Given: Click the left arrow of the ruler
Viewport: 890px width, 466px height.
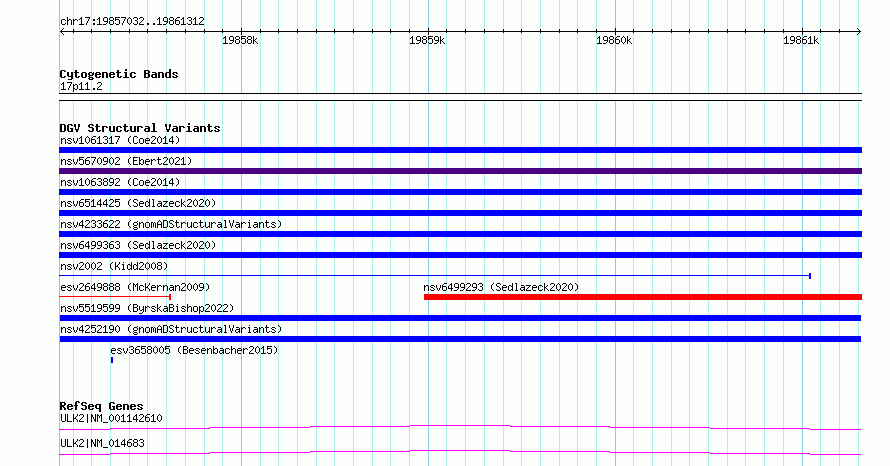Looking at the screenshot, I should 62,32.
